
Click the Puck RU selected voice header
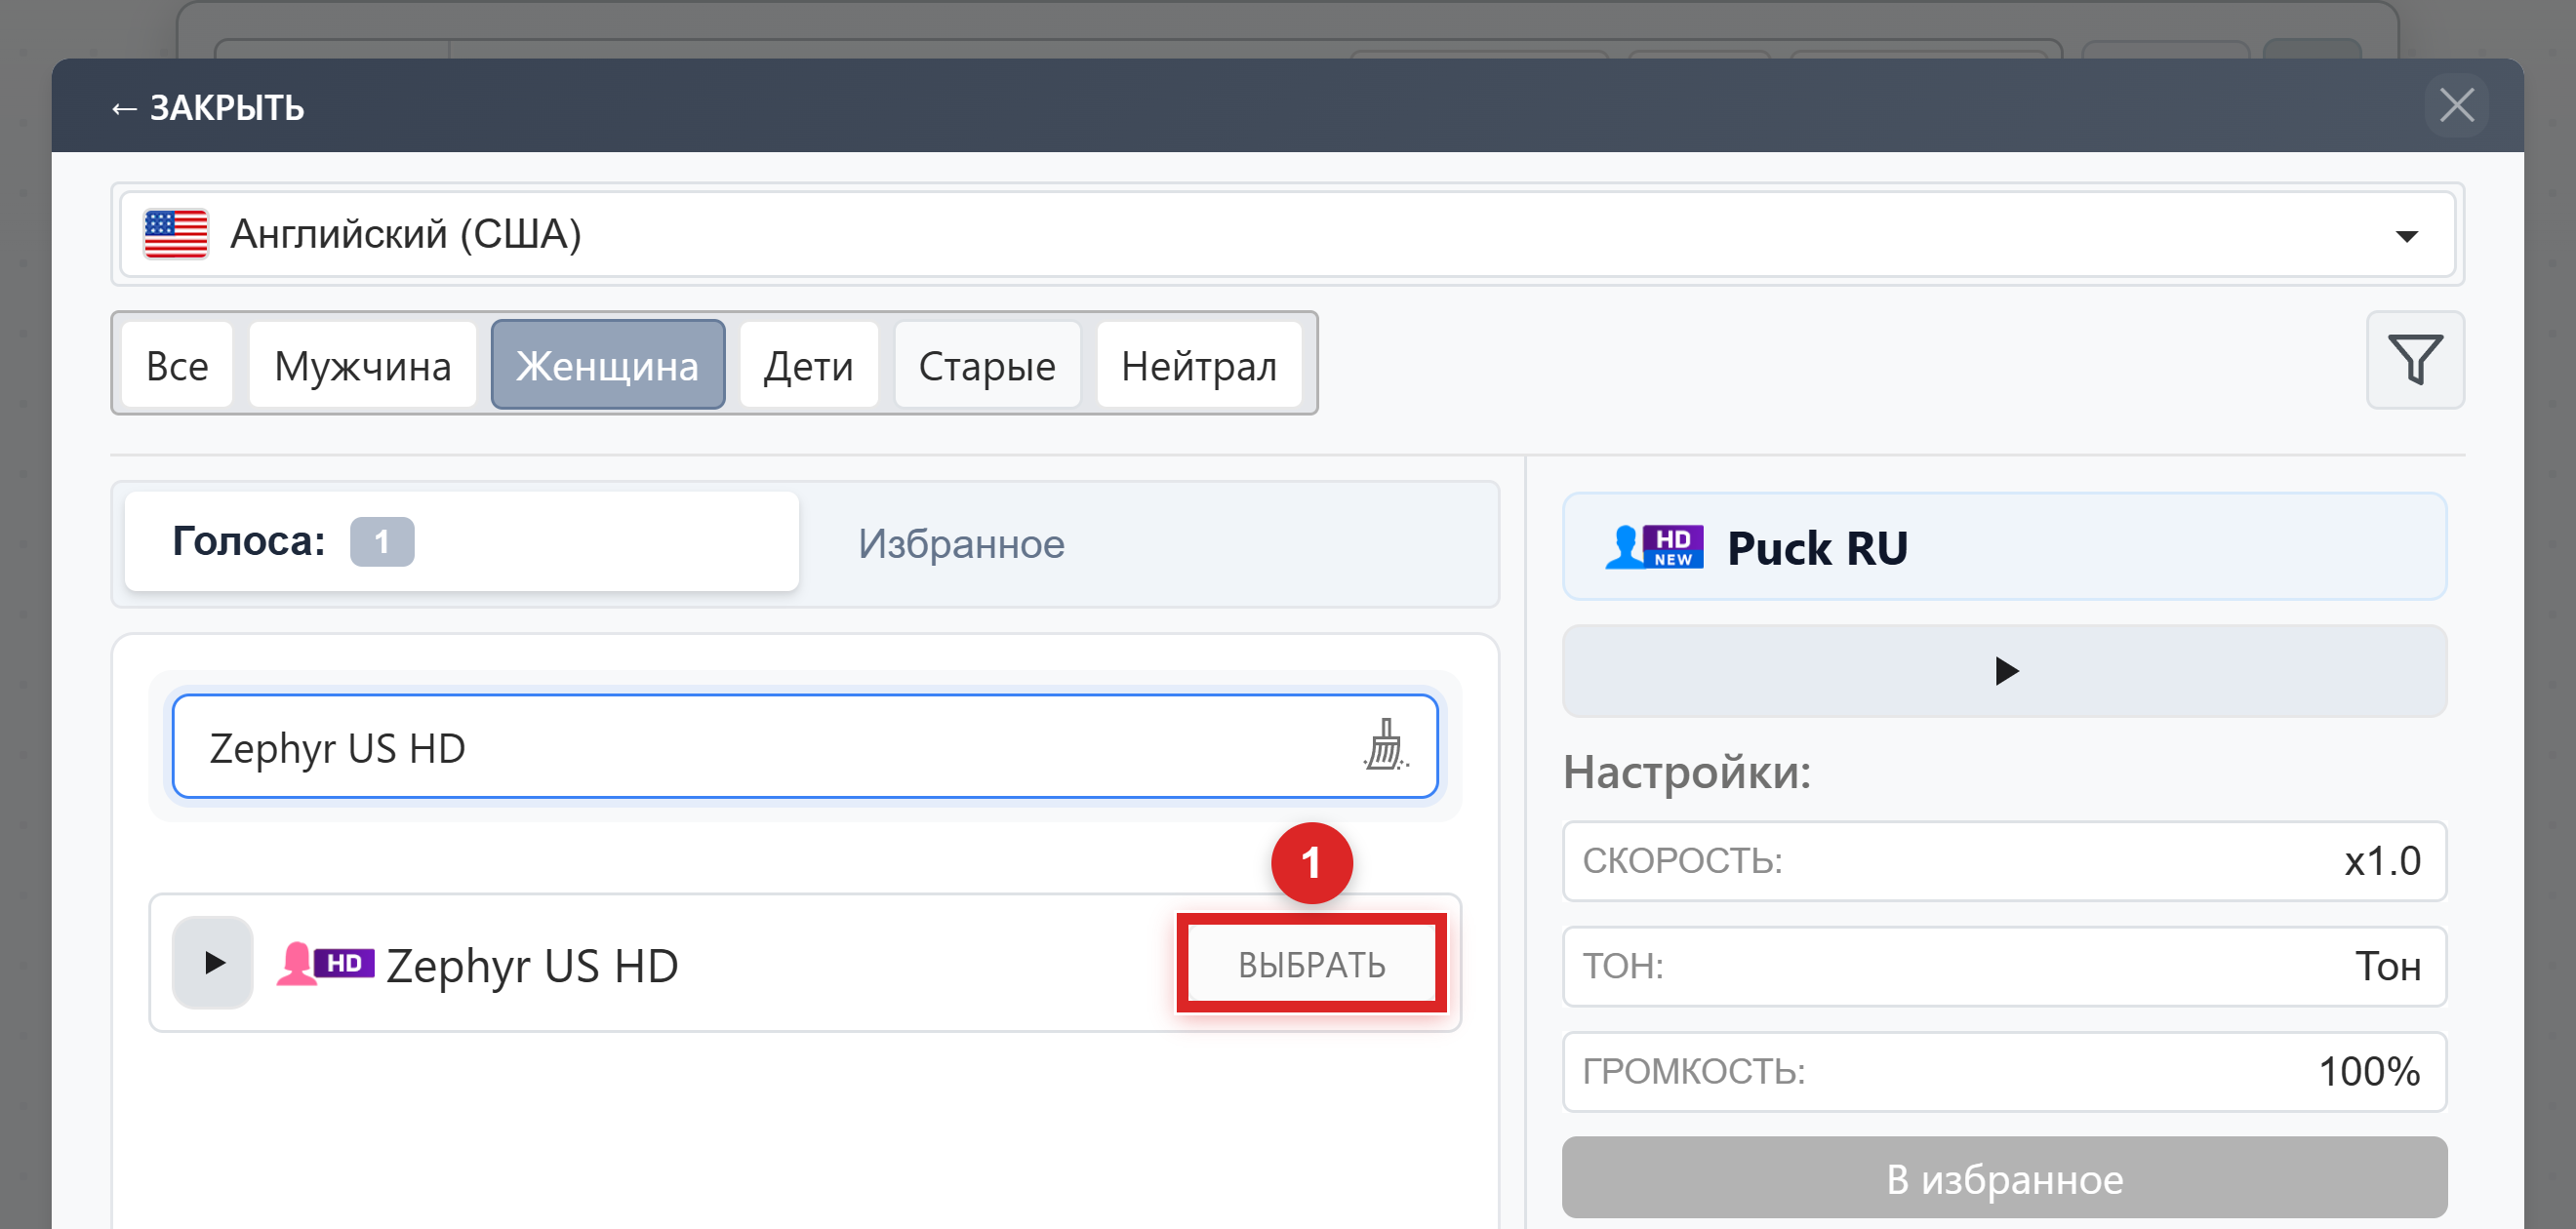[2003, 546]
